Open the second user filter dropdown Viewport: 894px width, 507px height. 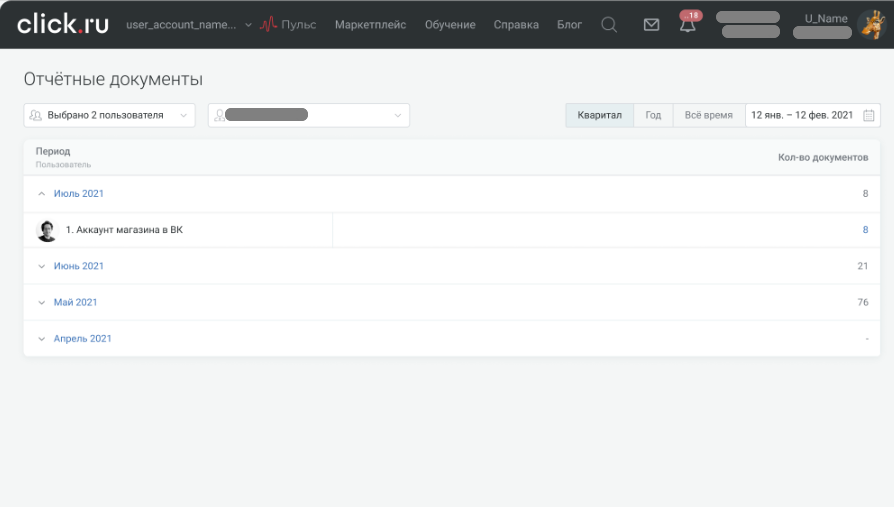pyautogui.click(x=308, y=115)
